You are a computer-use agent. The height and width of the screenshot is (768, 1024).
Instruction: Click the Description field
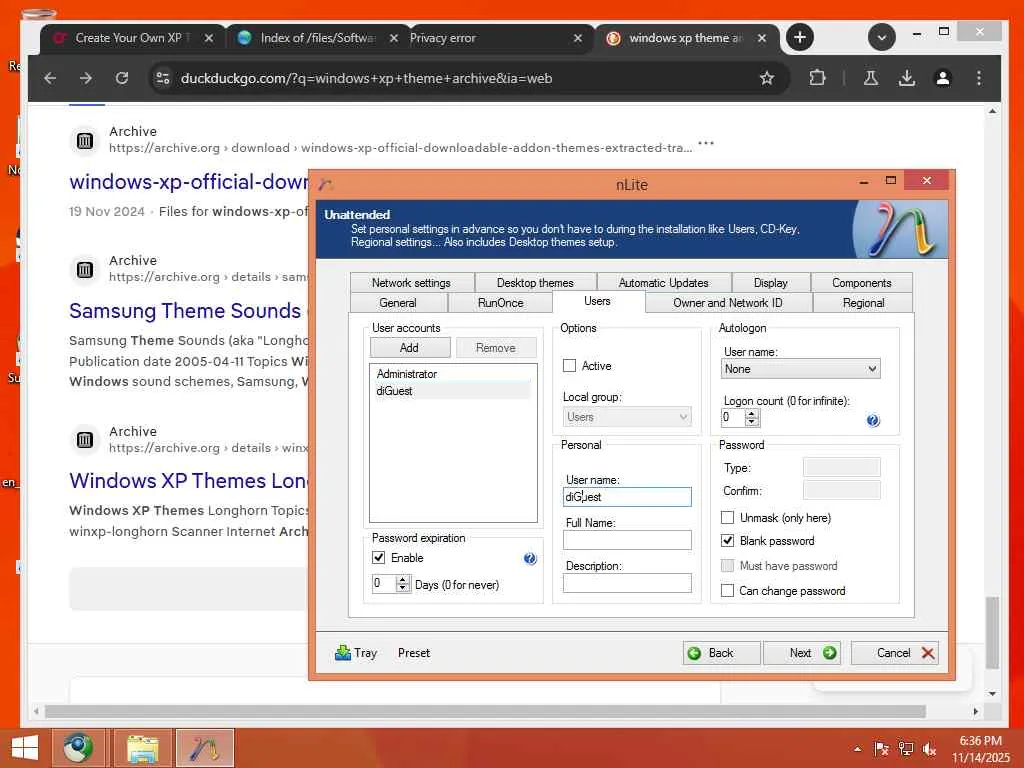(627, 583)
